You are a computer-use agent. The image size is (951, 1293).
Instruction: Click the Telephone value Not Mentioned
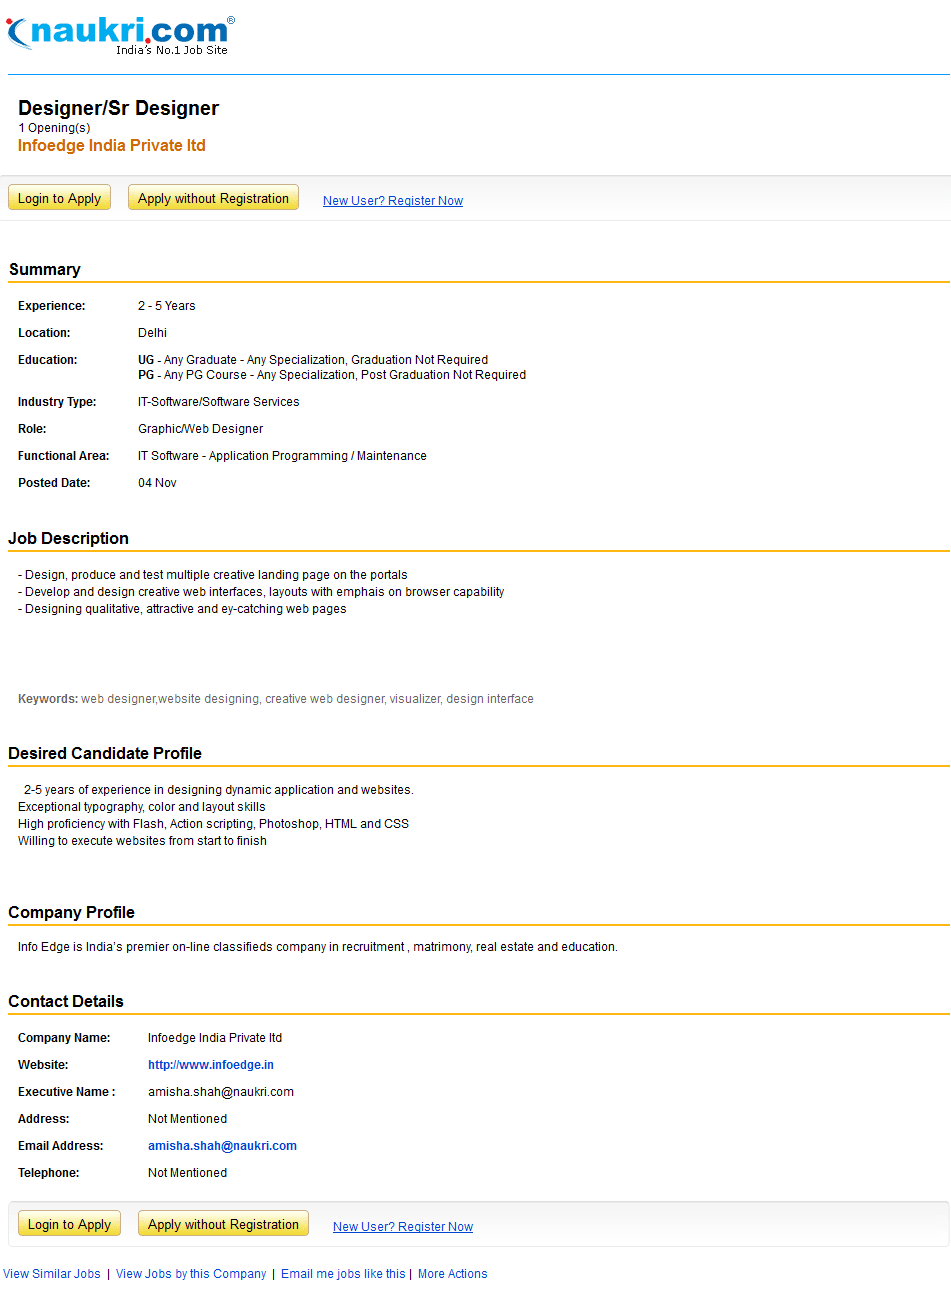tap(187, 1173)
